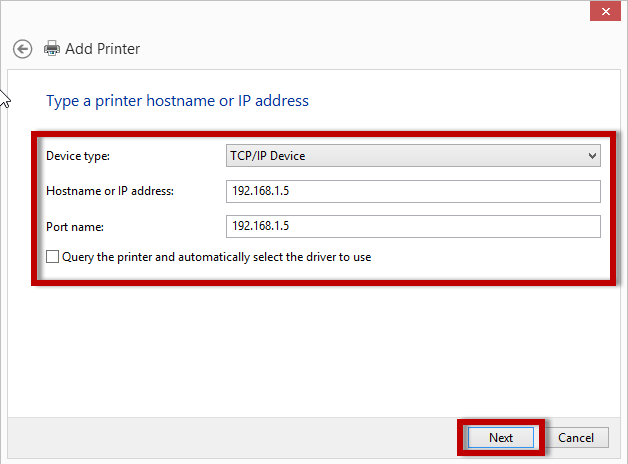Click the Next button
The image size is (628, 464).
point(501,438)
